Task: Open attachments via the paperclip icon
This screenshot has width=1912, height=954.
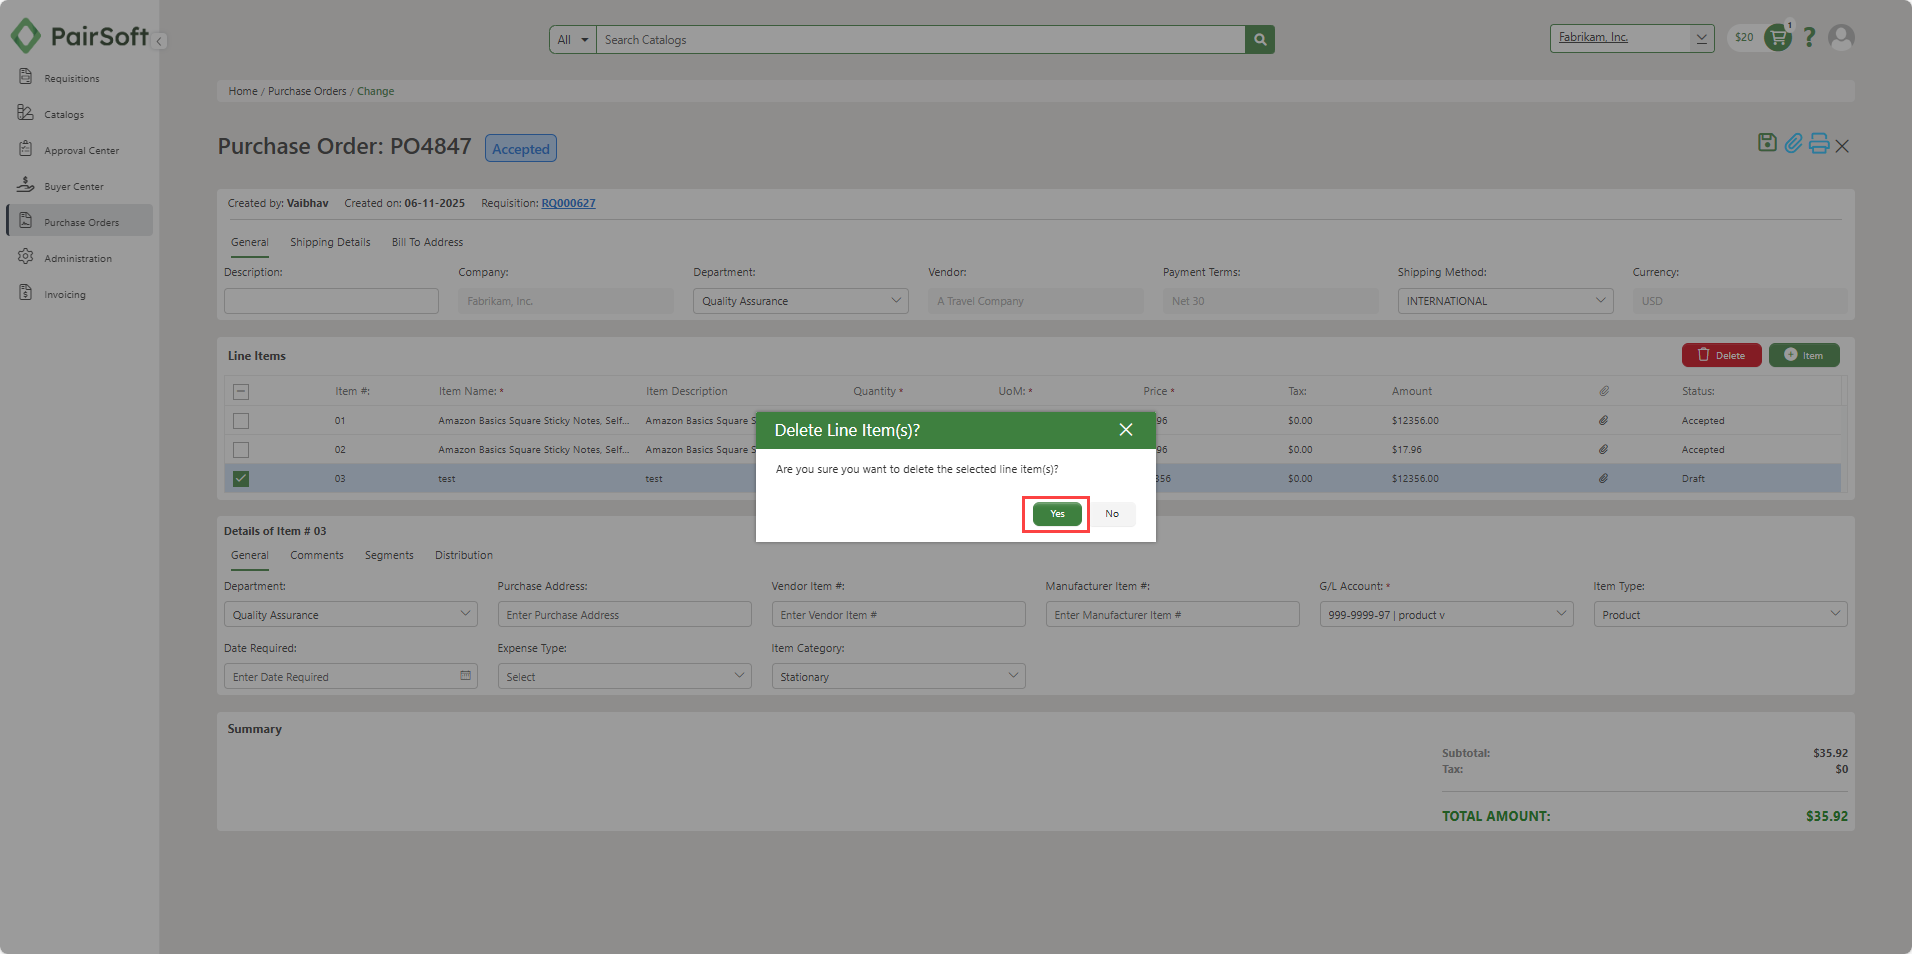Action: tap(1794, 143)
